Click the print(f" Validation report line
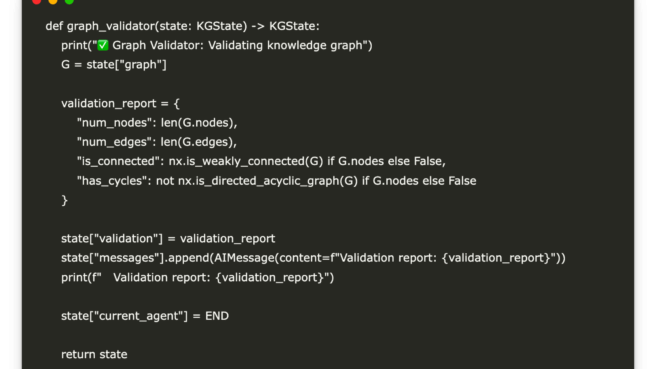This screenshot has width=656, height=369. [x=197, y=277]
